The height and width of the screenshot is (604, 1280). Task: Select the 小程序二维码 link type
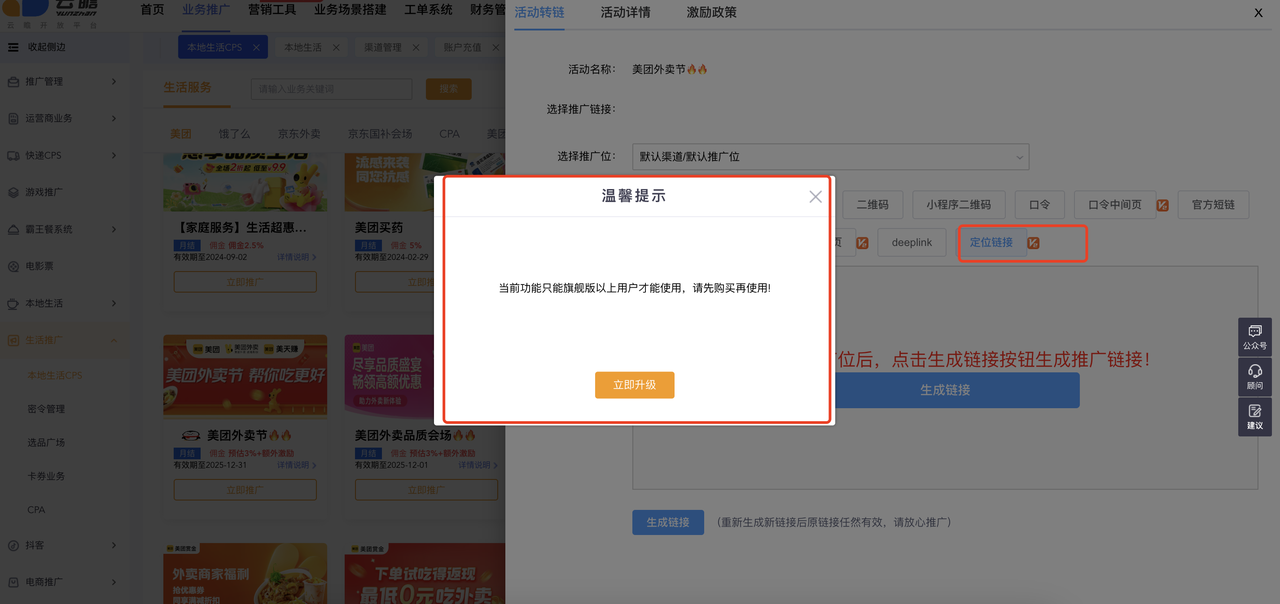point(957,205)
